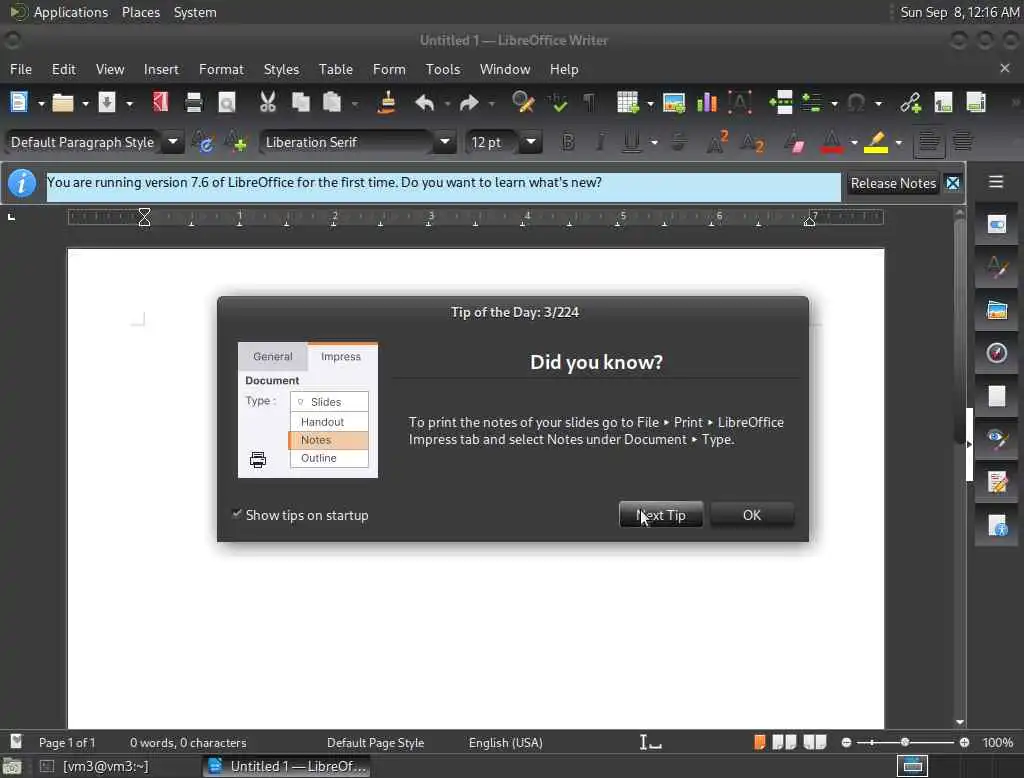Screen dimensions: 1024x778
Task: Open Find and Replace icon
Action: (523, 103)
